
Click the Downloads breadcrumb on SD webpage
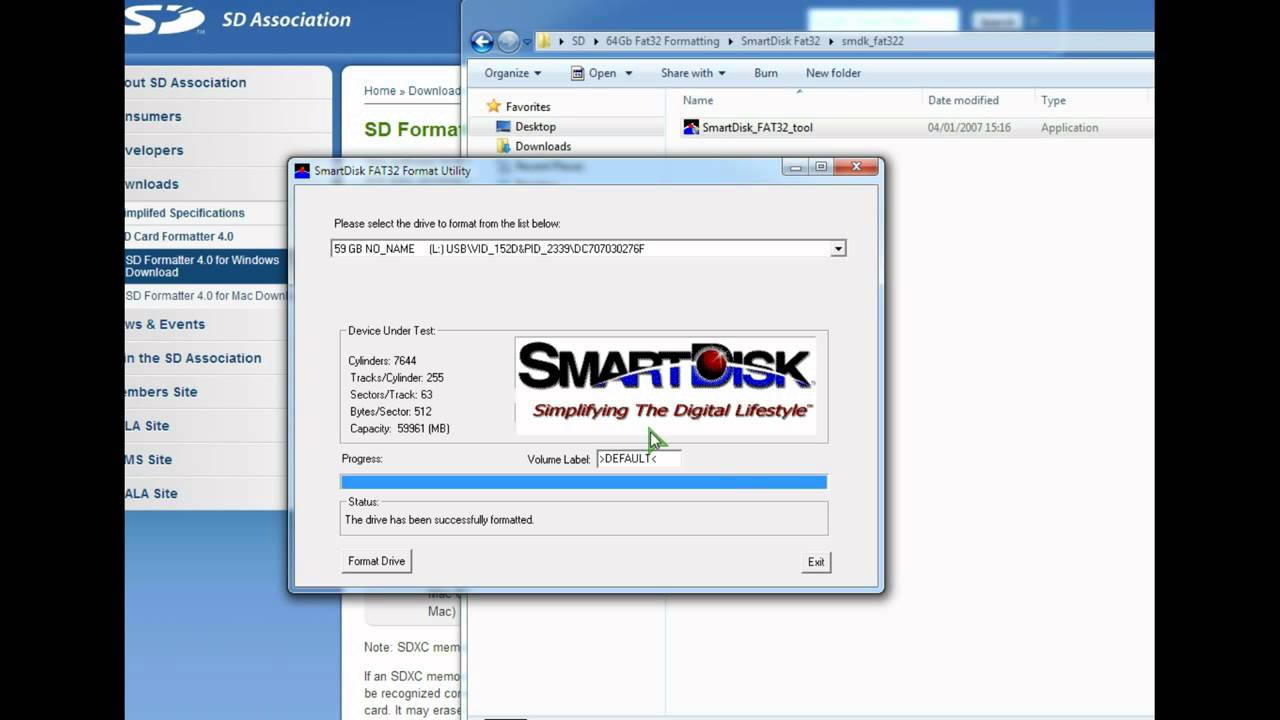pos(434,91)
